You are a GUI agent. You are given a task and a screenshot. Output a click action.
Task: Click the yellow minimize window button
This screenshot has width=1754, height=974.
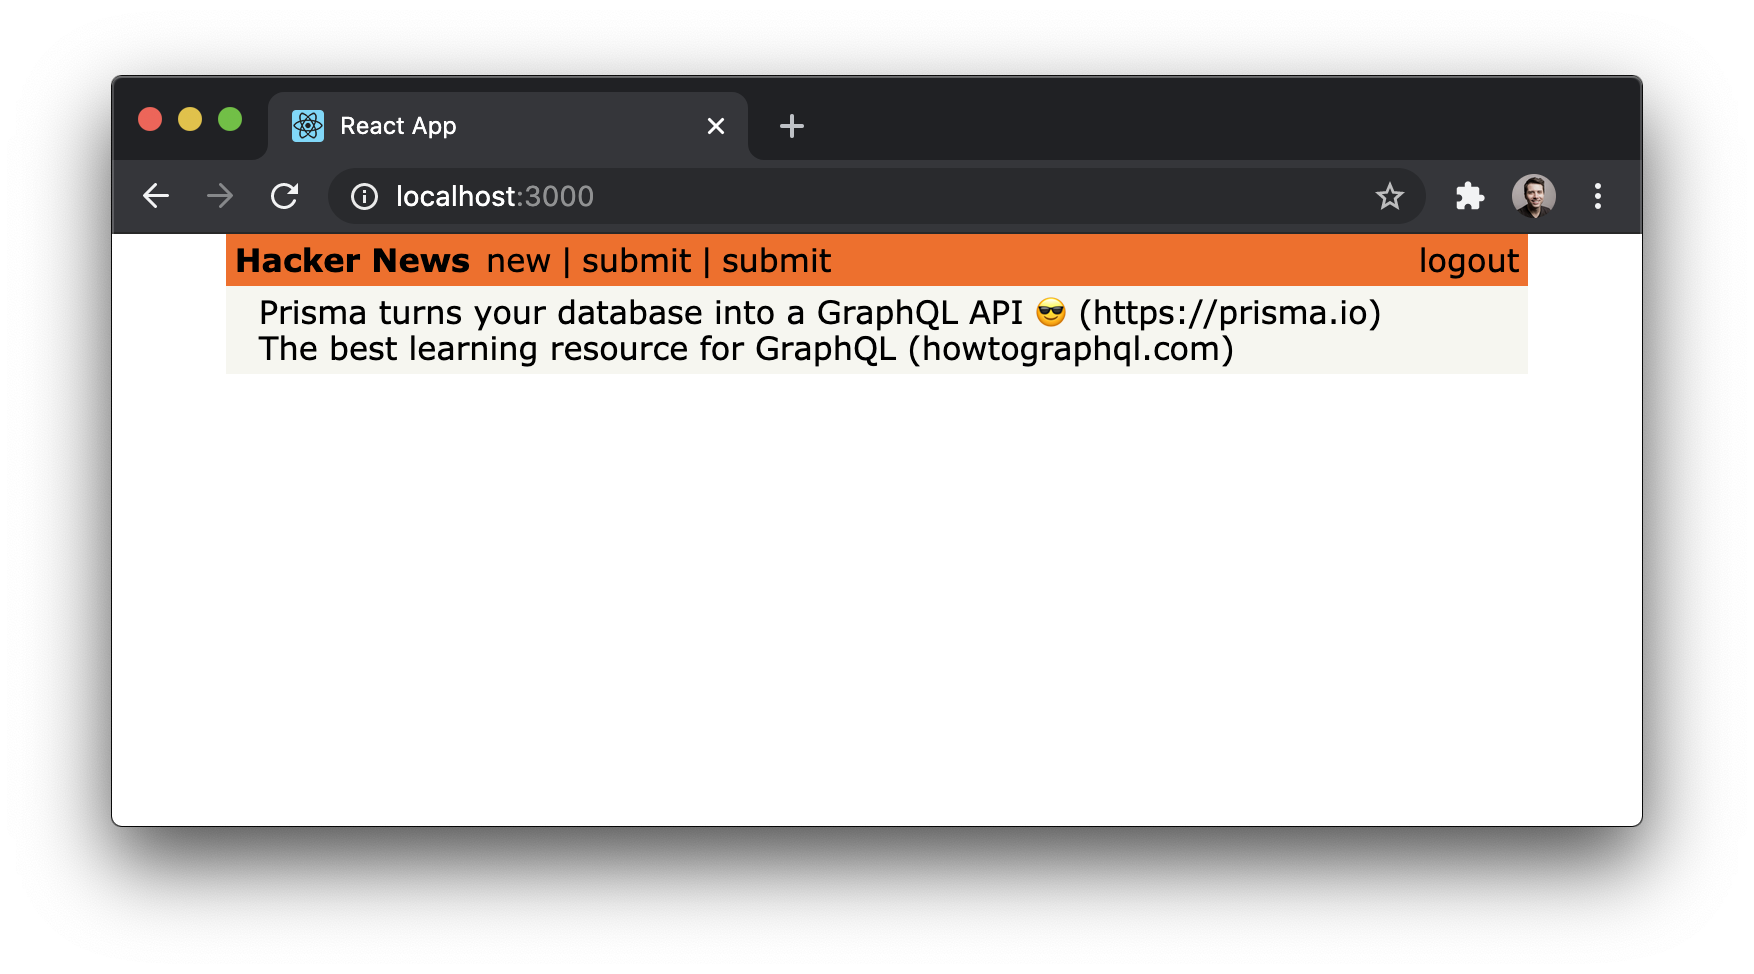(x=190, y=119)
